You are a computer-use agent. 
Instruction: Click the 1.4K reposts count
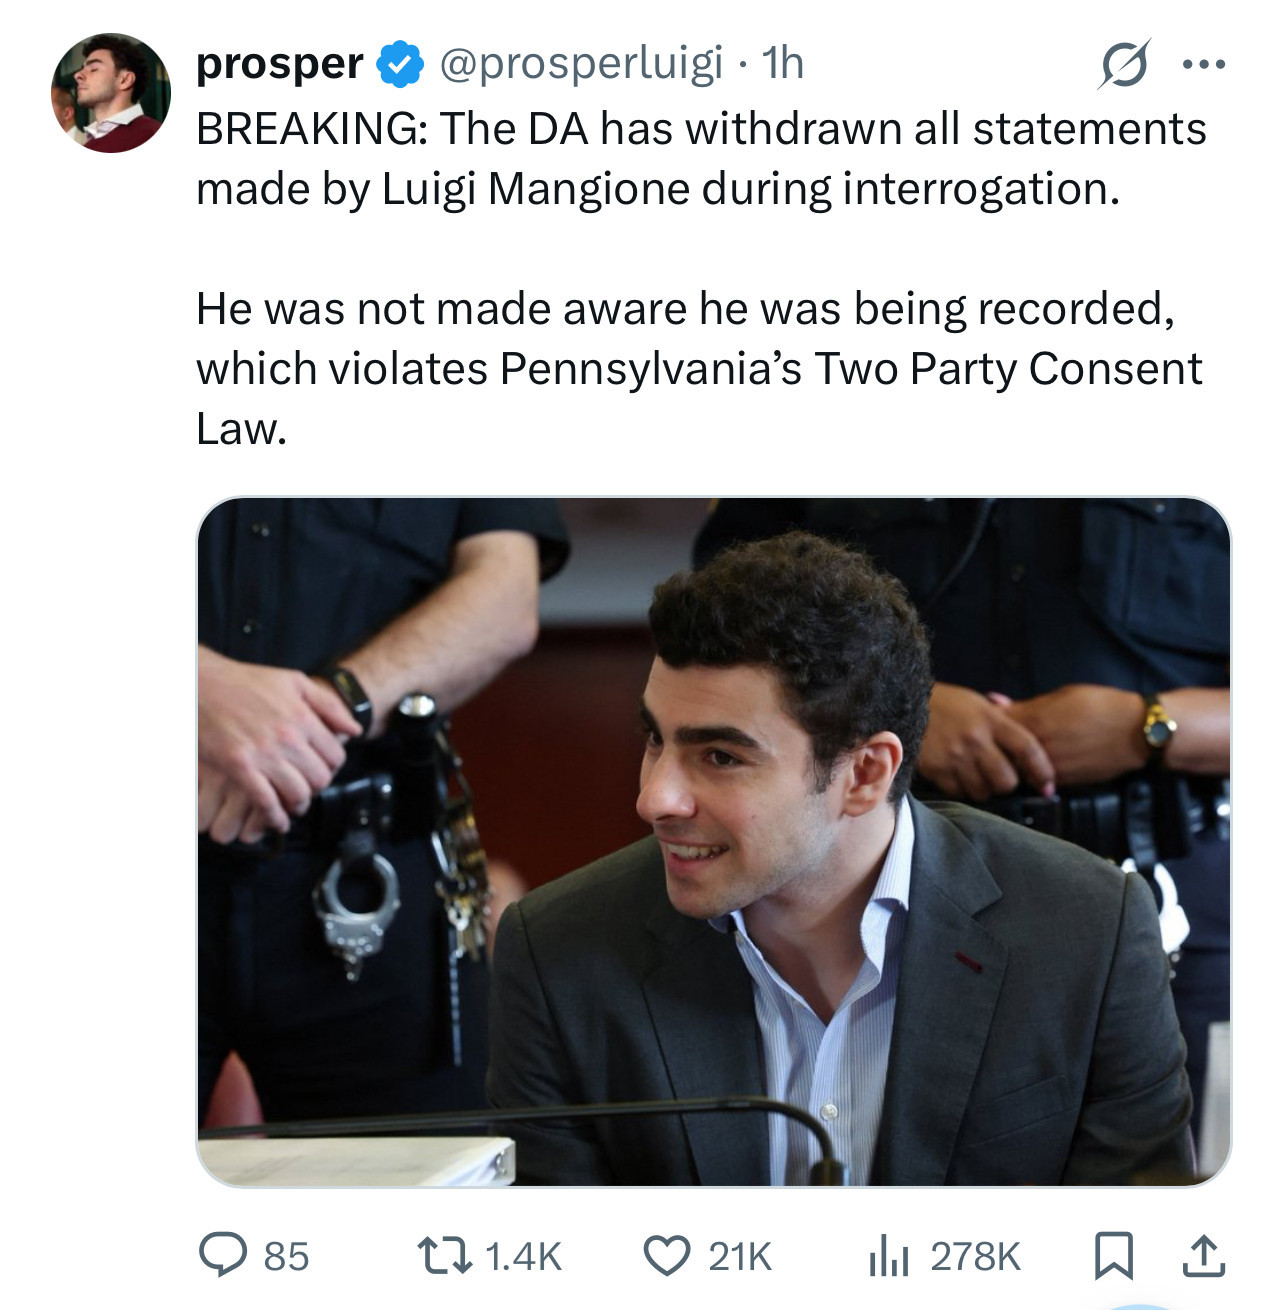pos(523,1256)
